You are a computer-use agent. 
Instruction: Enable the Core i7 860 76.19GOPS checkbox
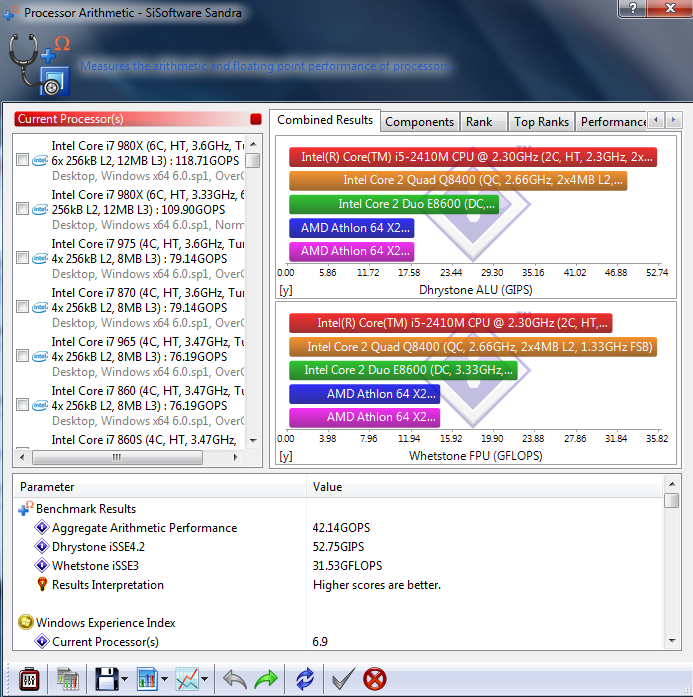(x=22, y=404)
